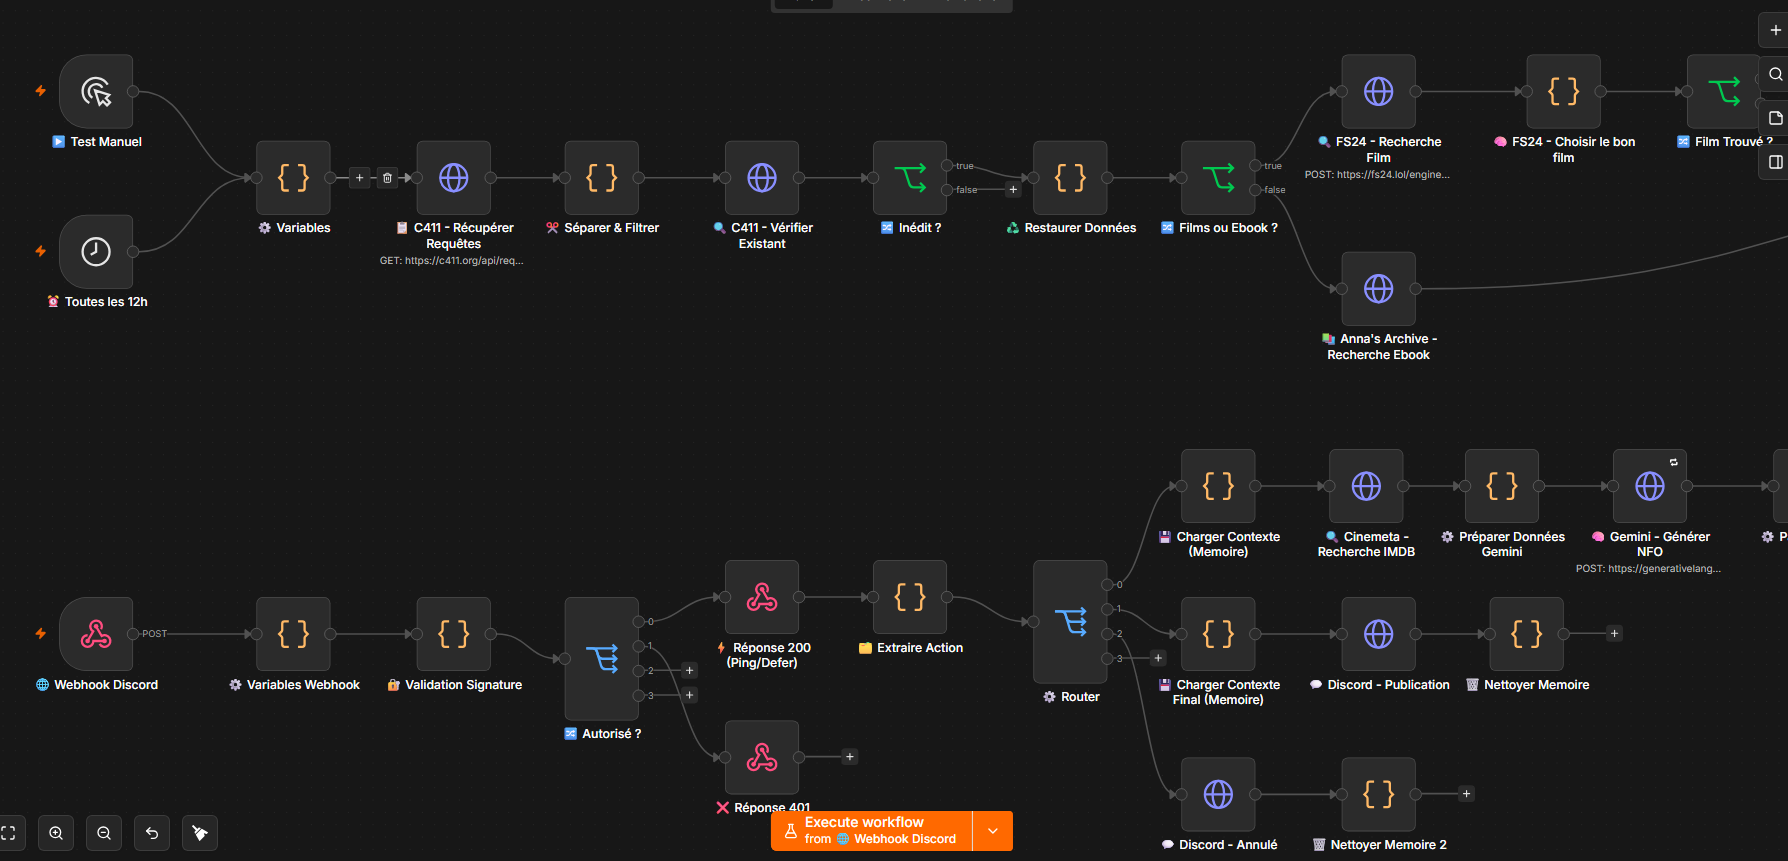
Task: Open the node search magnifier button
Action: [1775, 74]
